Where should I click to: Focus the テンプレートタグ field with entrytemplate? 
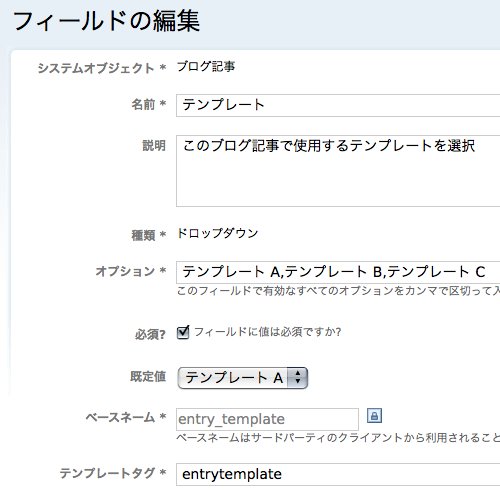tap(338, 474)
